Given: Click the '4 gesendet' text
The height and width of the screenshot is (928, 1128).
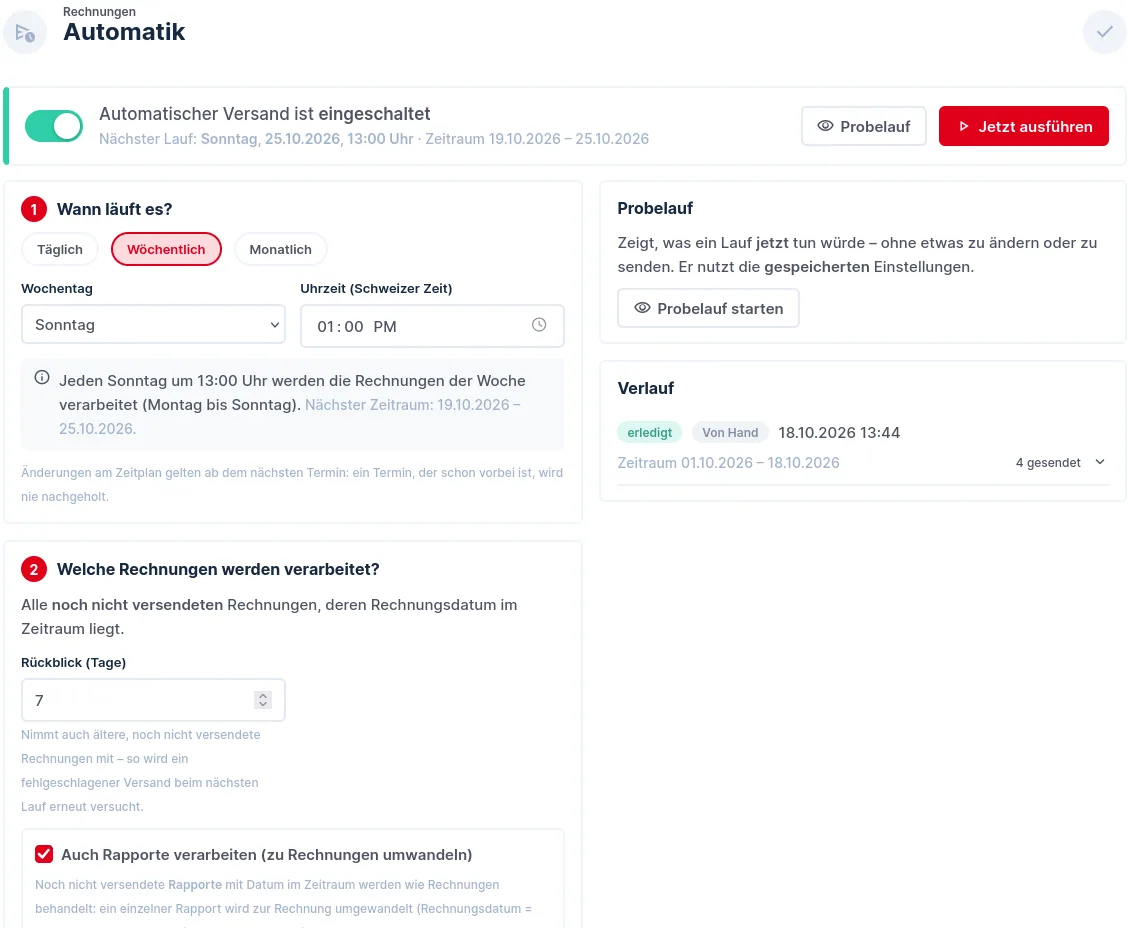Looking at the screenshot, I should 1048,463.
